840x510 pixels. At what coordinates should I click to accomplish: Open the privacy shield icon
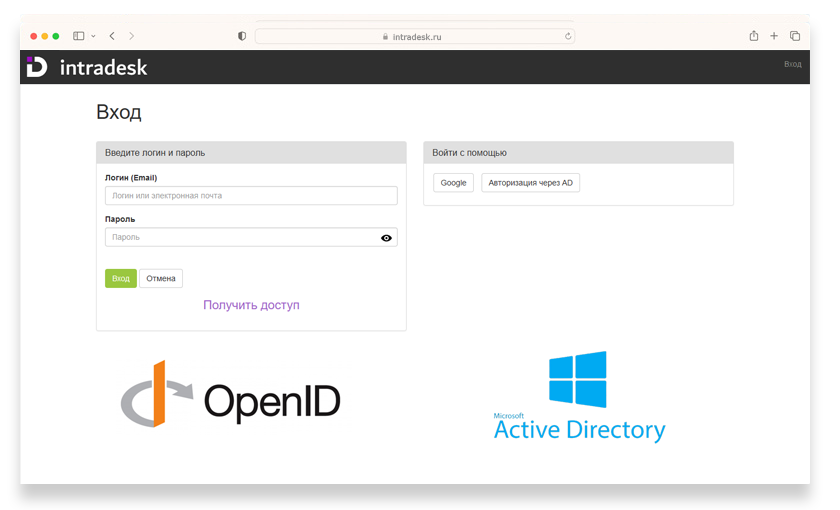[x=242, y=36]
